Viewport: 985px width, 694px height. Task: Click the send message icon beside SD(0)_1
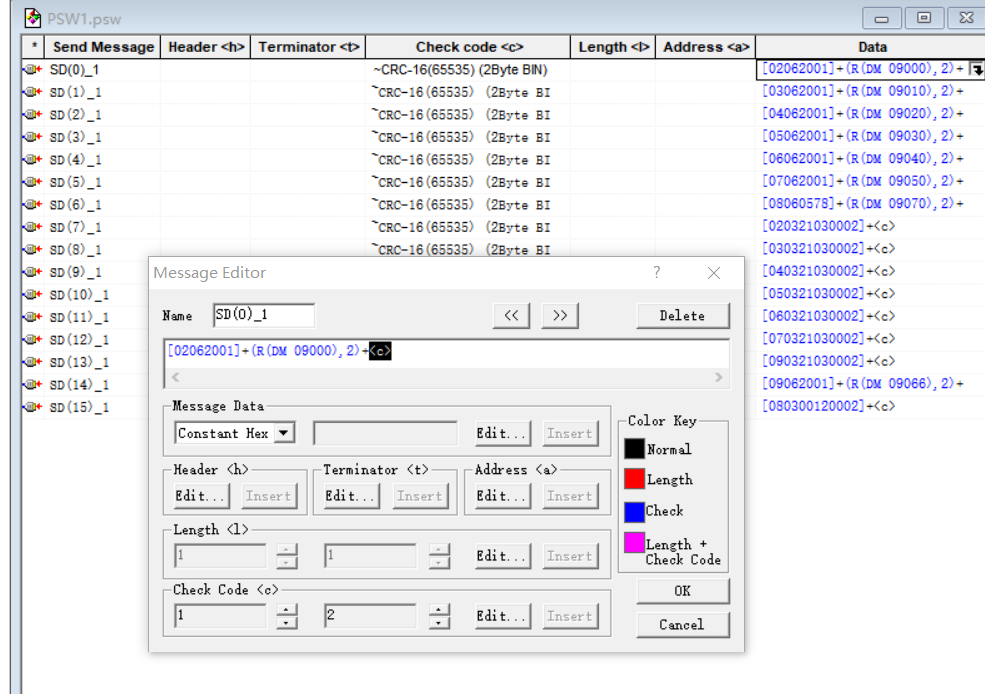click(33, 70)
